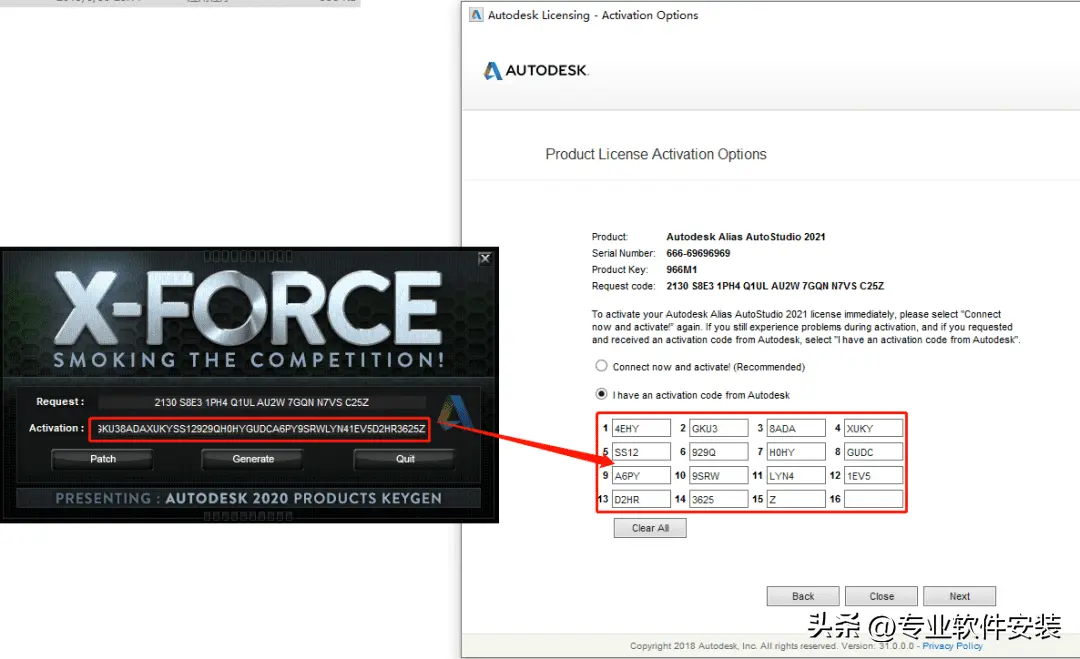Click the Clear All button
Viewport: 1080px width, 659px height.
point(650,528)
